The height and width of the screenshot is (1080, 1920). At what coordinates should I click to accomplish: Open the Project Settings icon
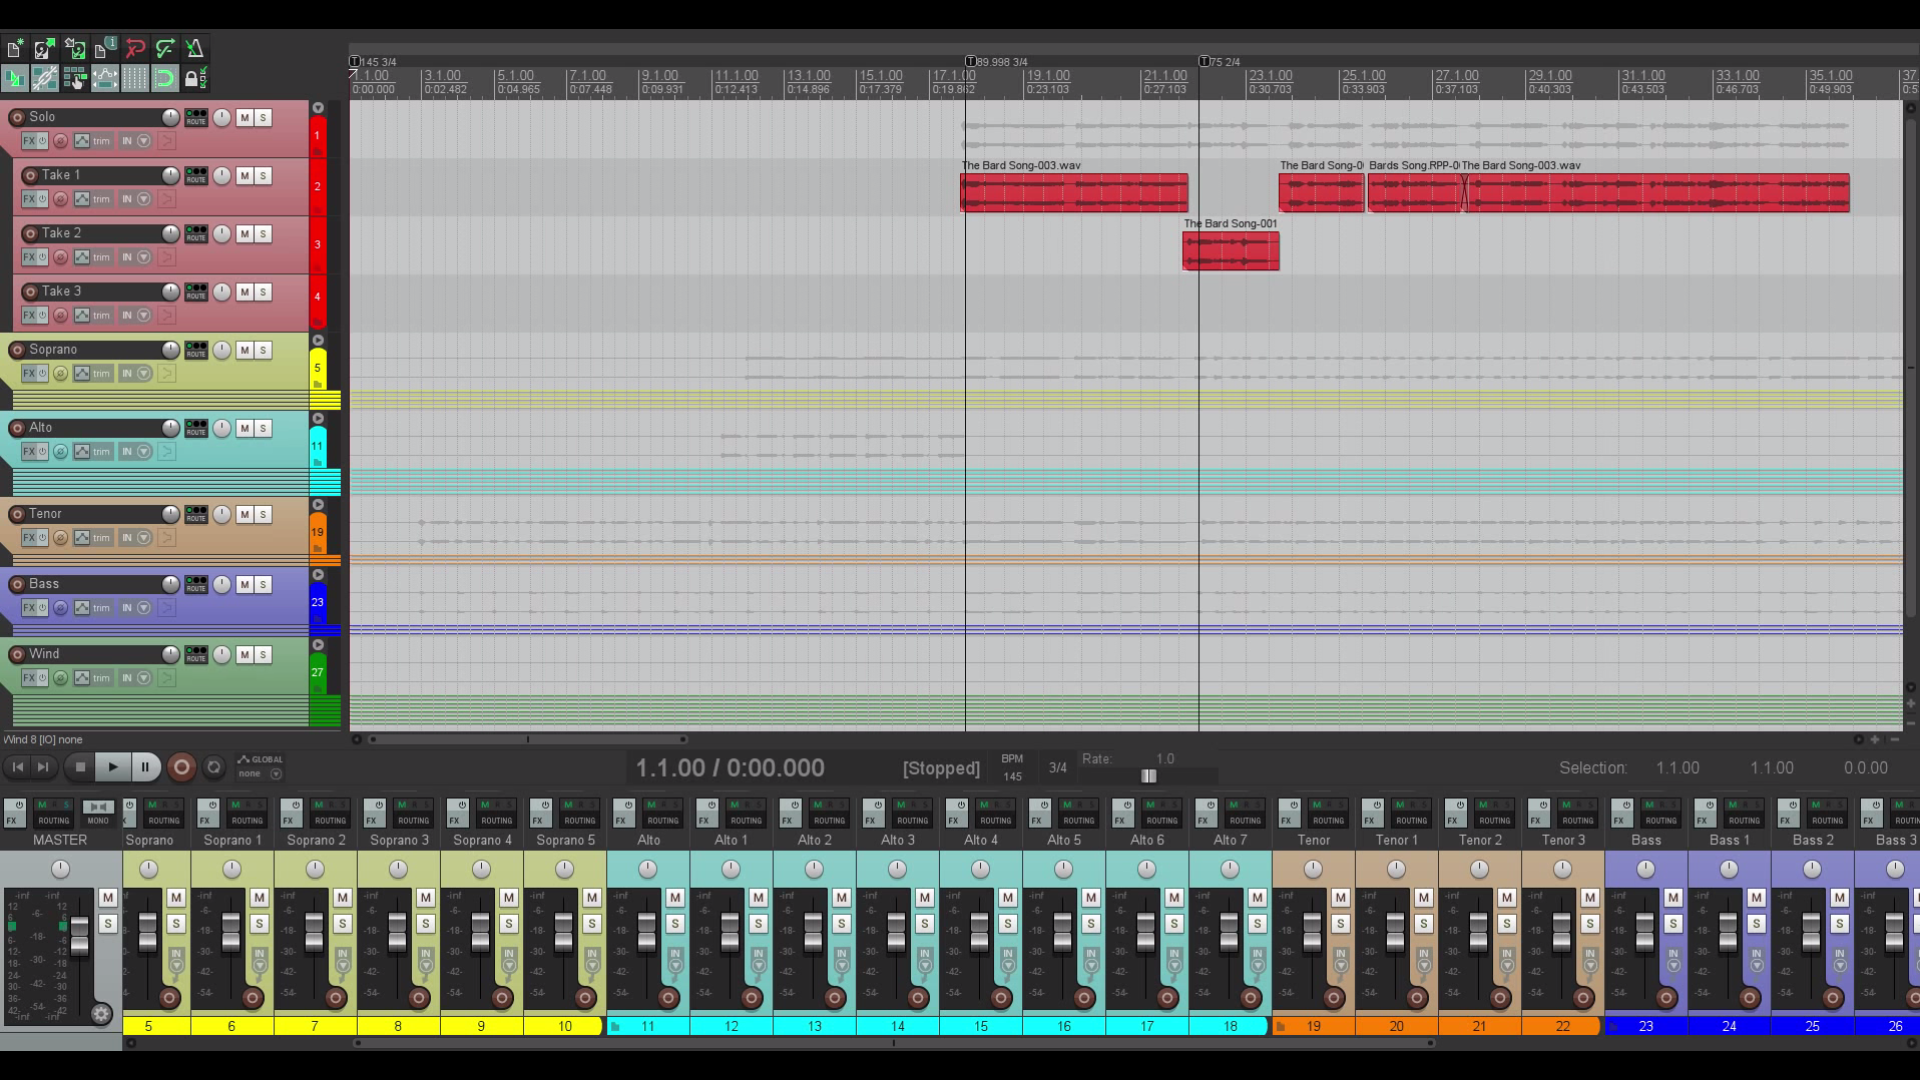[105, 48]
